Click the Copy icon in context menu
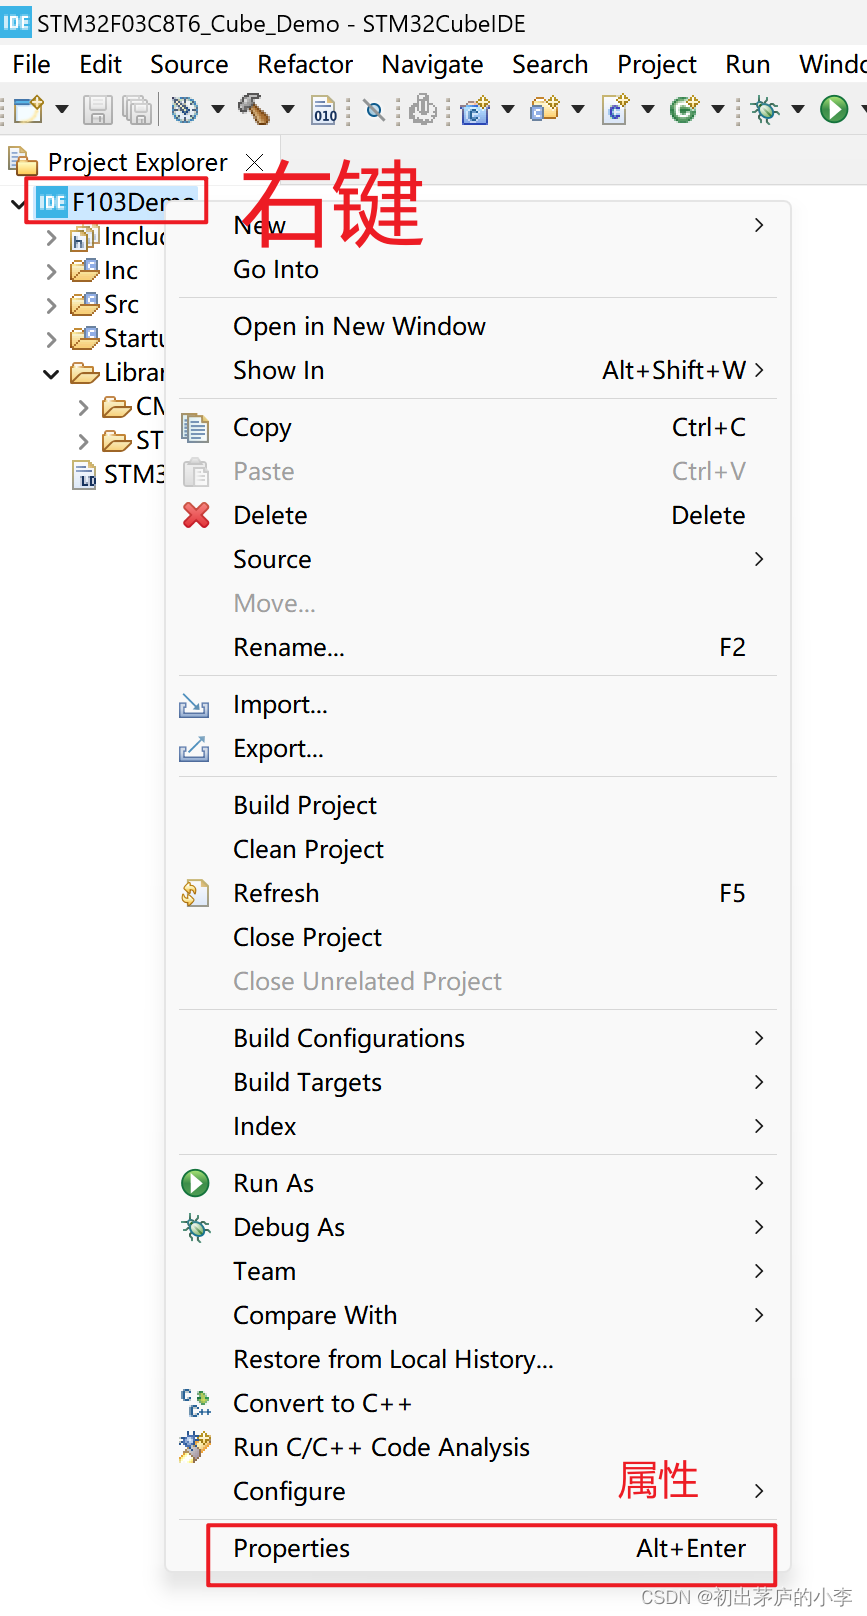Screen dimensions: 867x1616 (195, 428)
